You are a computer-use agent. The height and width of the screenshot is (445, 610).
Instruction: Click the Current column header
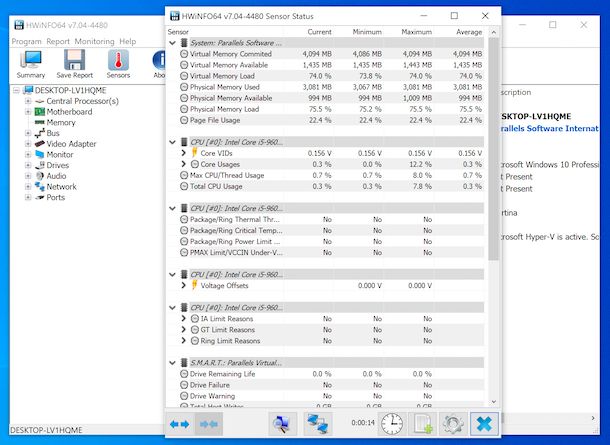319,32
